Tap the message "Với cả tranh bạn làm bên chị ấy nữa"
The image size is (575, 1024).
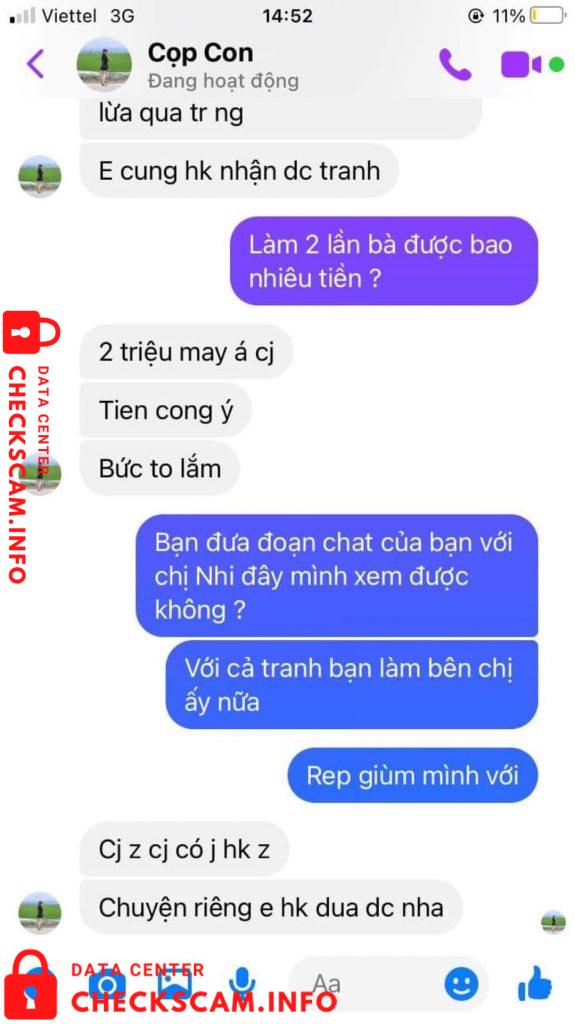(x=352, y=684)
